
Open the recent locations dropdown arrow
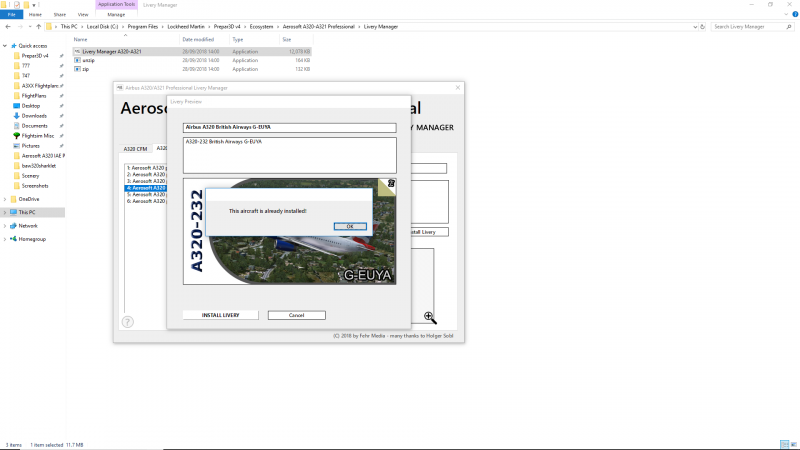[x=30, y=27]
